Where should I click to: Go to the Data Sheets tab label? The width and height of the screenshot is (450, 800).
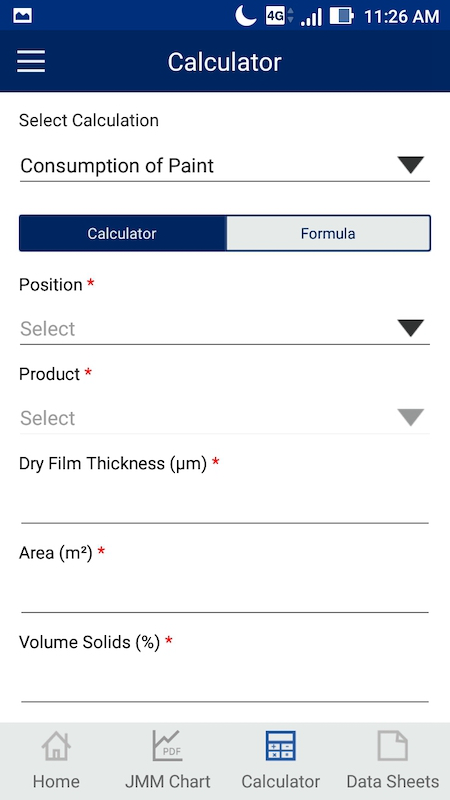point(392,781)
